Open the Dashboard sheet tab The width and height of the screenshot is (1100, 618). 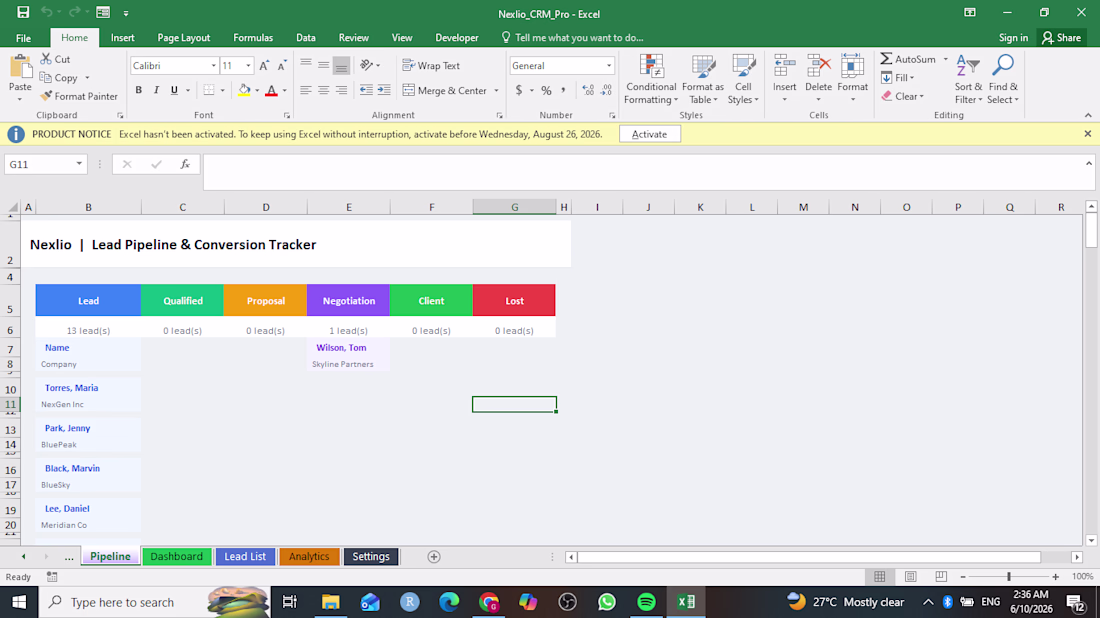click(176, 556)
